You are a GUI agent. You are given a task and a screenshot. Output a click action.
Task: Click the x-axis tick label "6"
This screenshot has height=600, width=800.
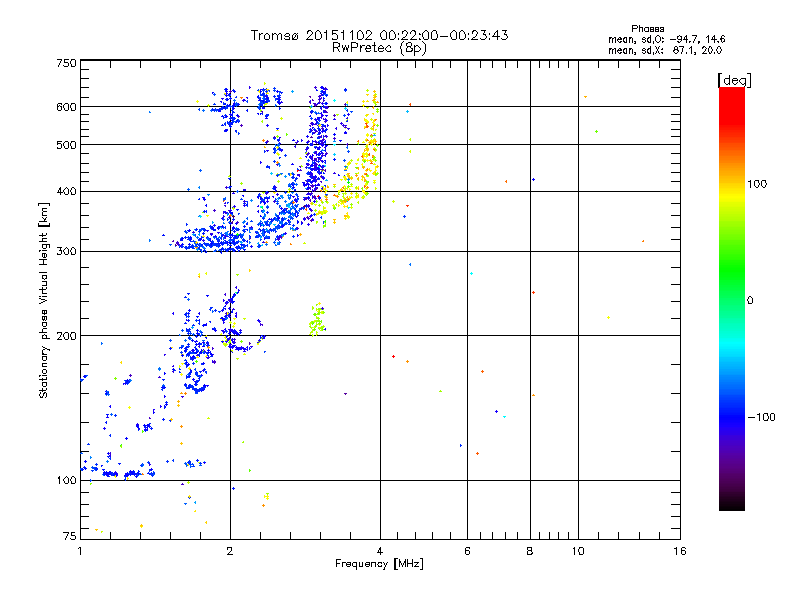[467, 551]
